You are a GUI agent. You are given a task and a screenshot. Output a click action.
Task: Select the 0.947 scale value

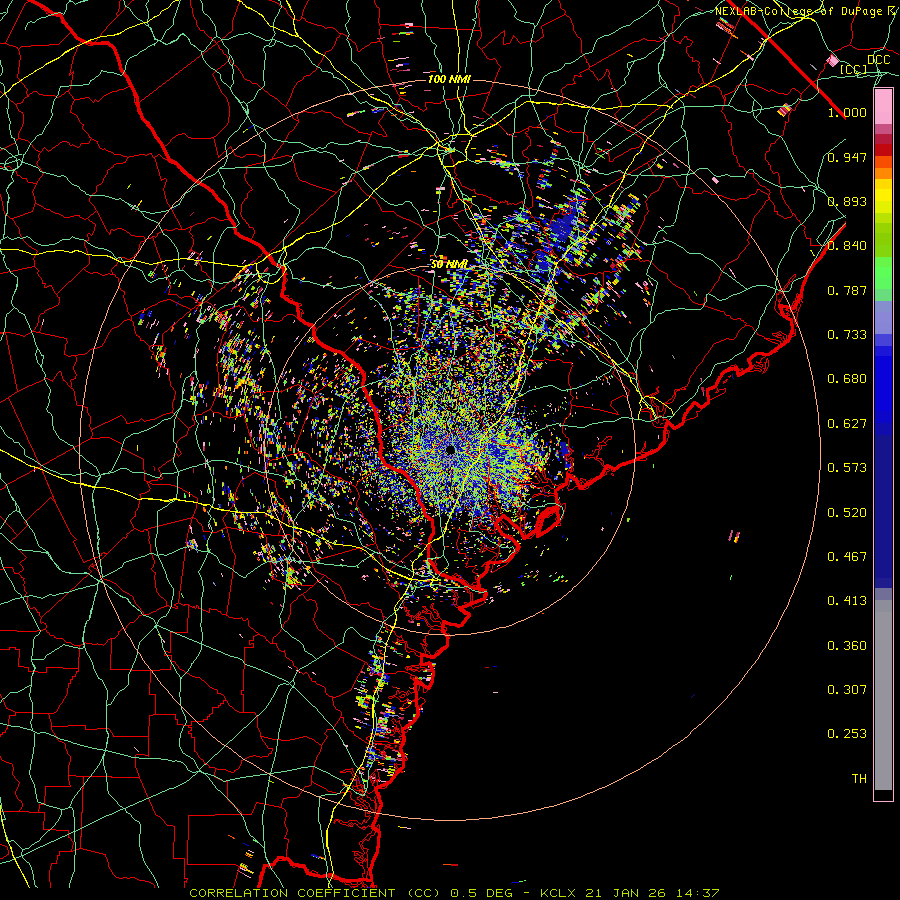click(847, 157)
